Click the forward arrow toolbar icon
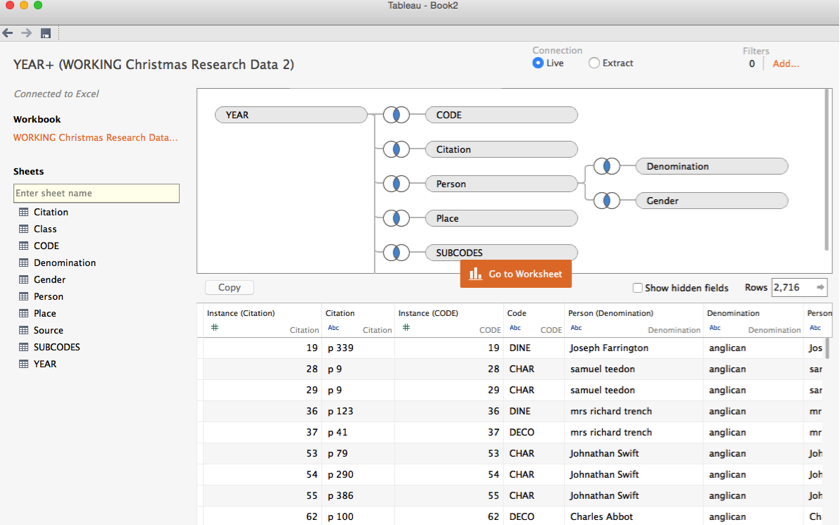The width and height of the screenshot is (840, 525). [26, 33]
